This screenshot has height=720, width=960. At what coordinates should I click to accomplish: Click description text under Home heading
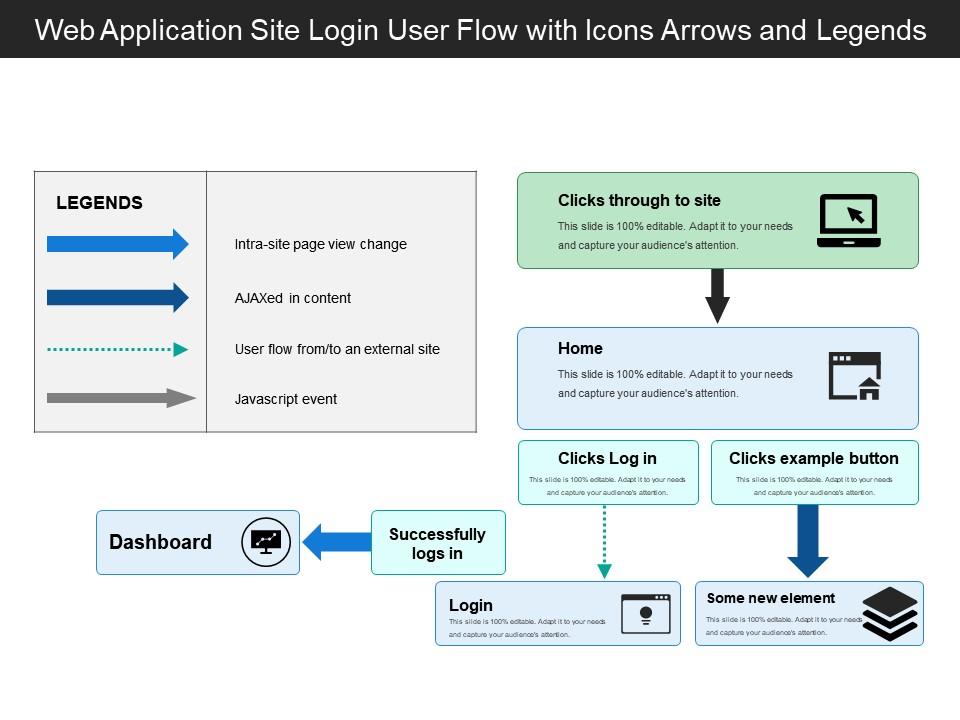click(x=675, y=384)
